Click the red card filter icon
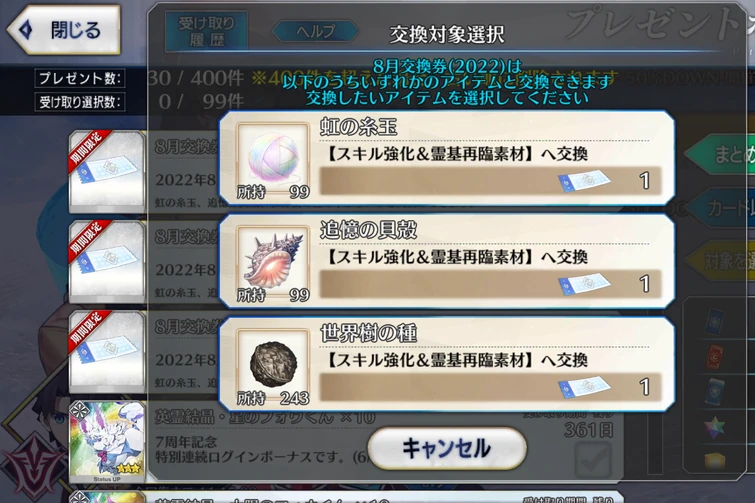Screen dimensions: 755x503 tap(714, 357)
